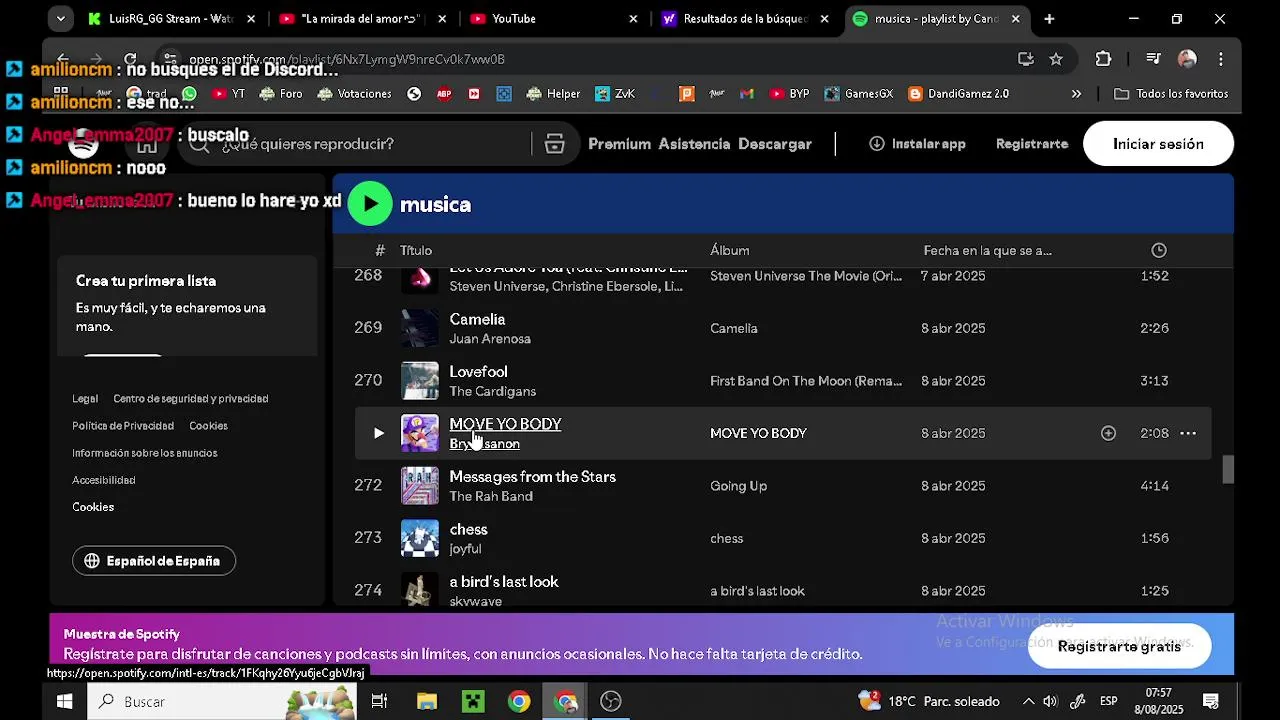Open the browser extensions puzzle icon
Image resolution: width=1280 pixels, height=720 pixels.
tap(1103, 59)
